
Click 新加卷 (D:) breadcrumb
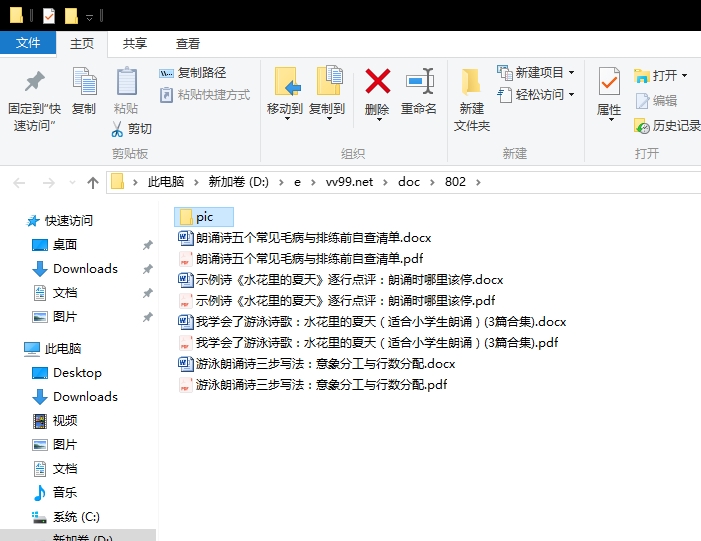[239, 182]
